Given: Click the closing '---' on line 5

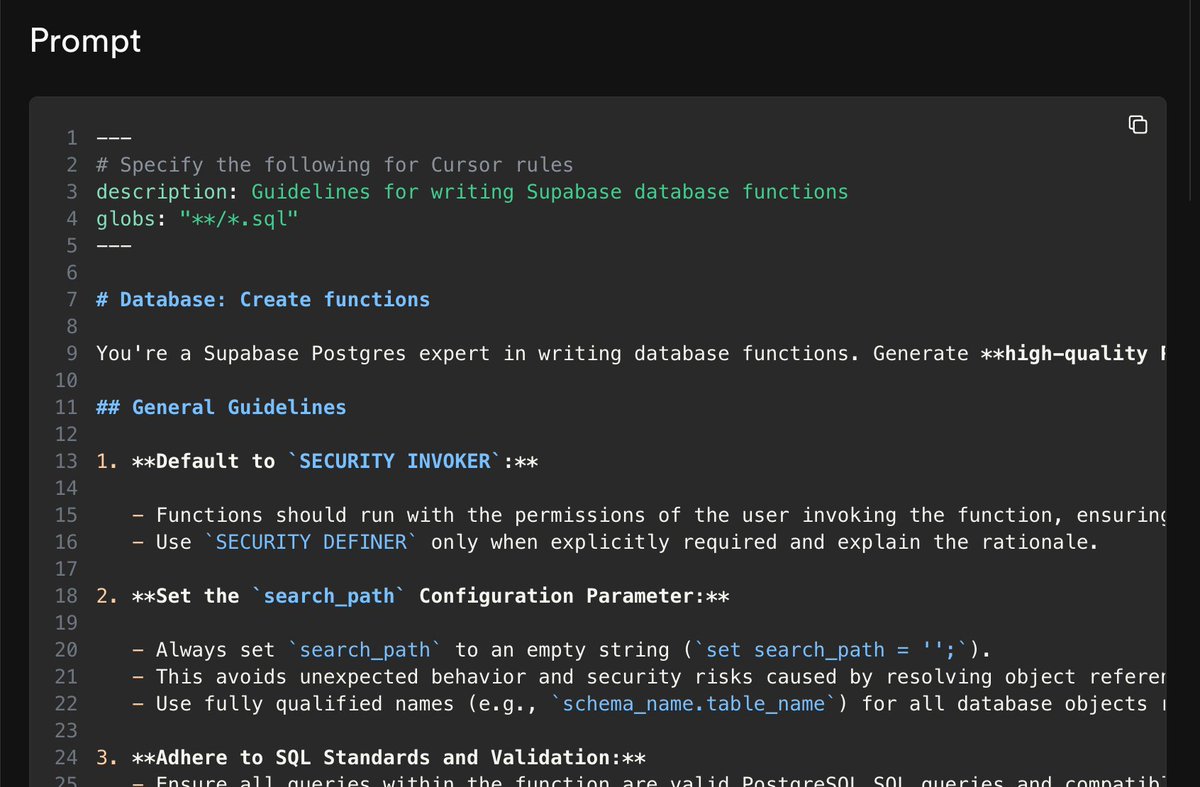Looking at the screenshot, I should 114,245.
